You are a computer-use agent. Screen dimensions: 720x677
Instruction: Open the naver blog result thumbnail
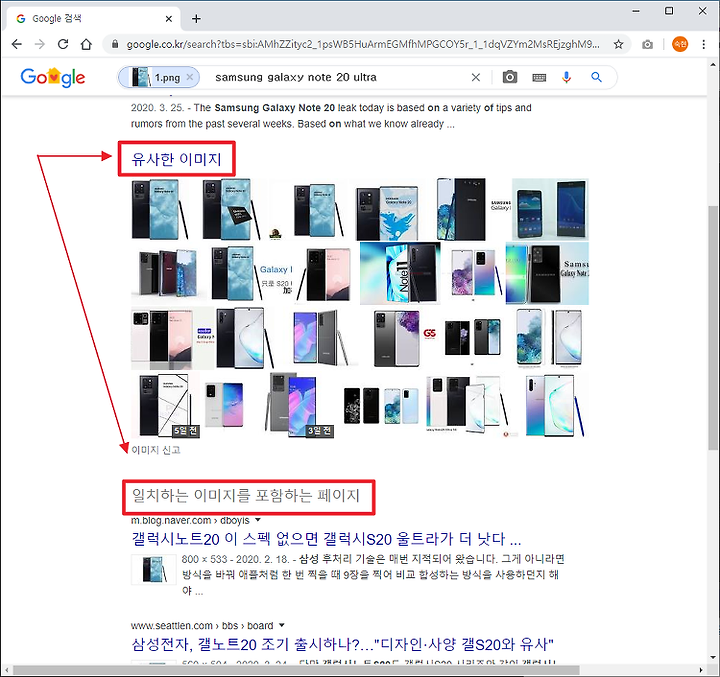click(x=153, y=569)
